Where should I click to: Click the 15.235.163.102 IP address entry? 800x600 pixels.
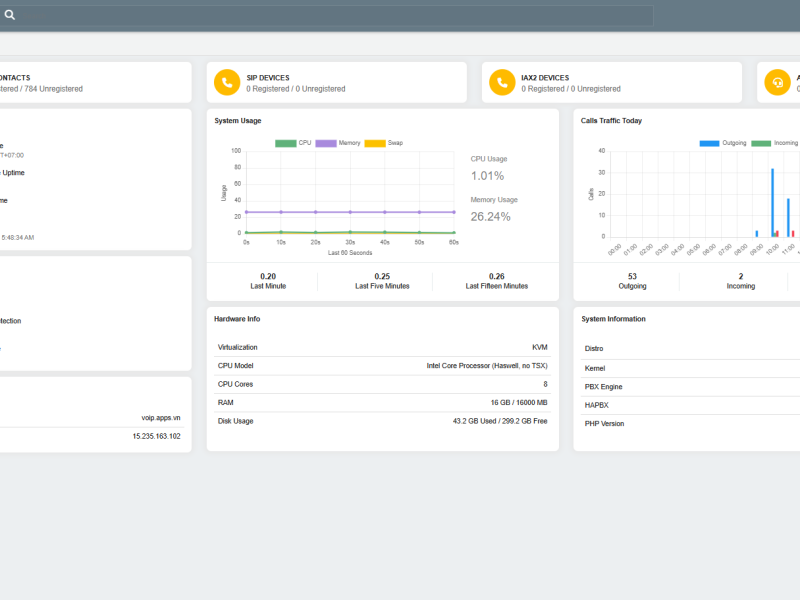click(x=158, y=436)
